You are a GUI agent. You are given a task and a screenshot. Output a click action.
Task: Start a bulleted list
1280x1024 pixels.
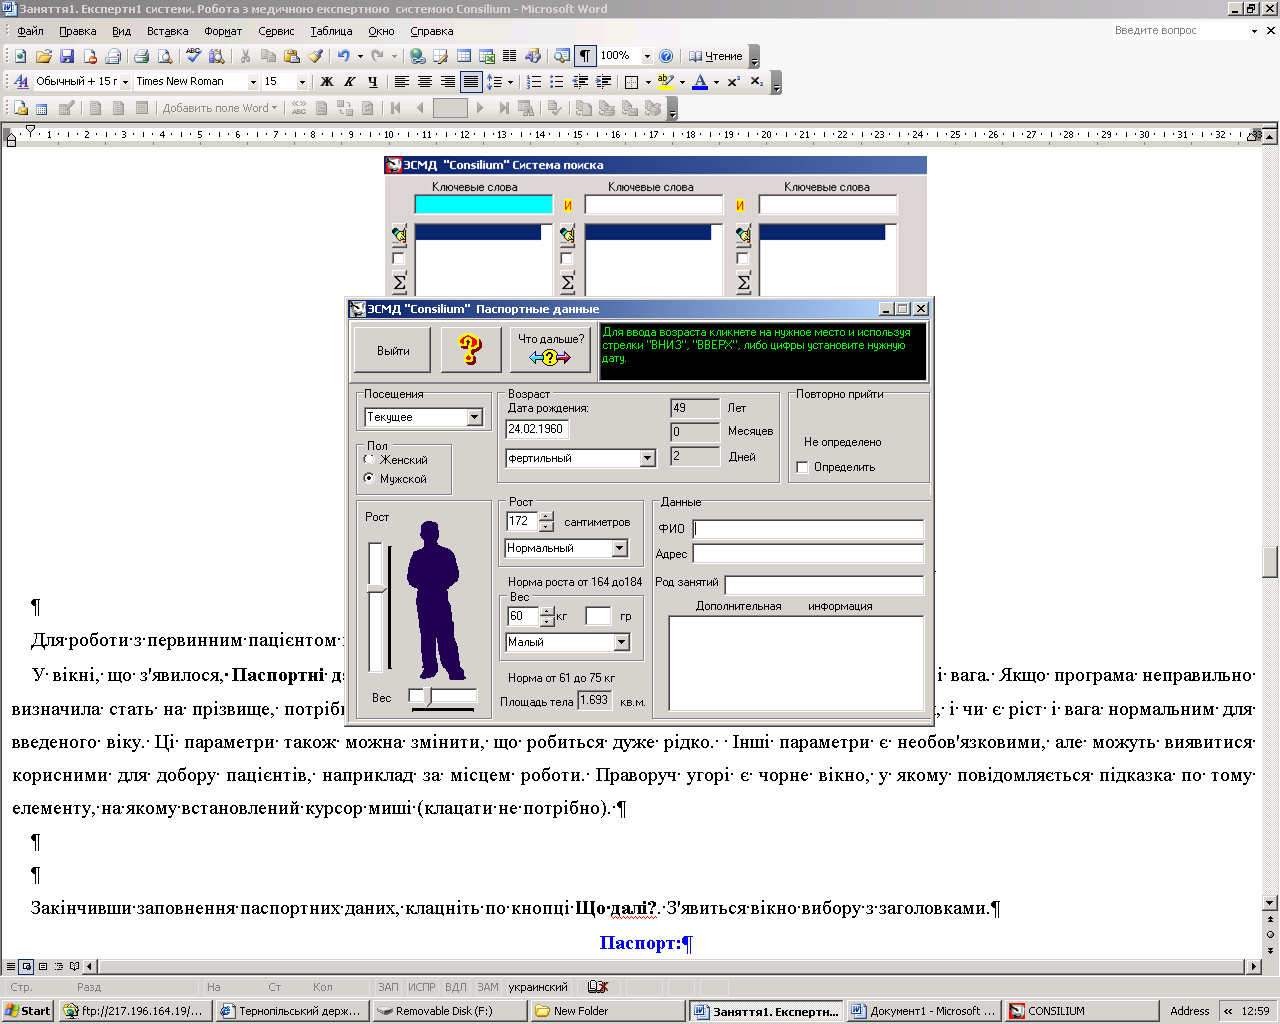click(557, 82)
